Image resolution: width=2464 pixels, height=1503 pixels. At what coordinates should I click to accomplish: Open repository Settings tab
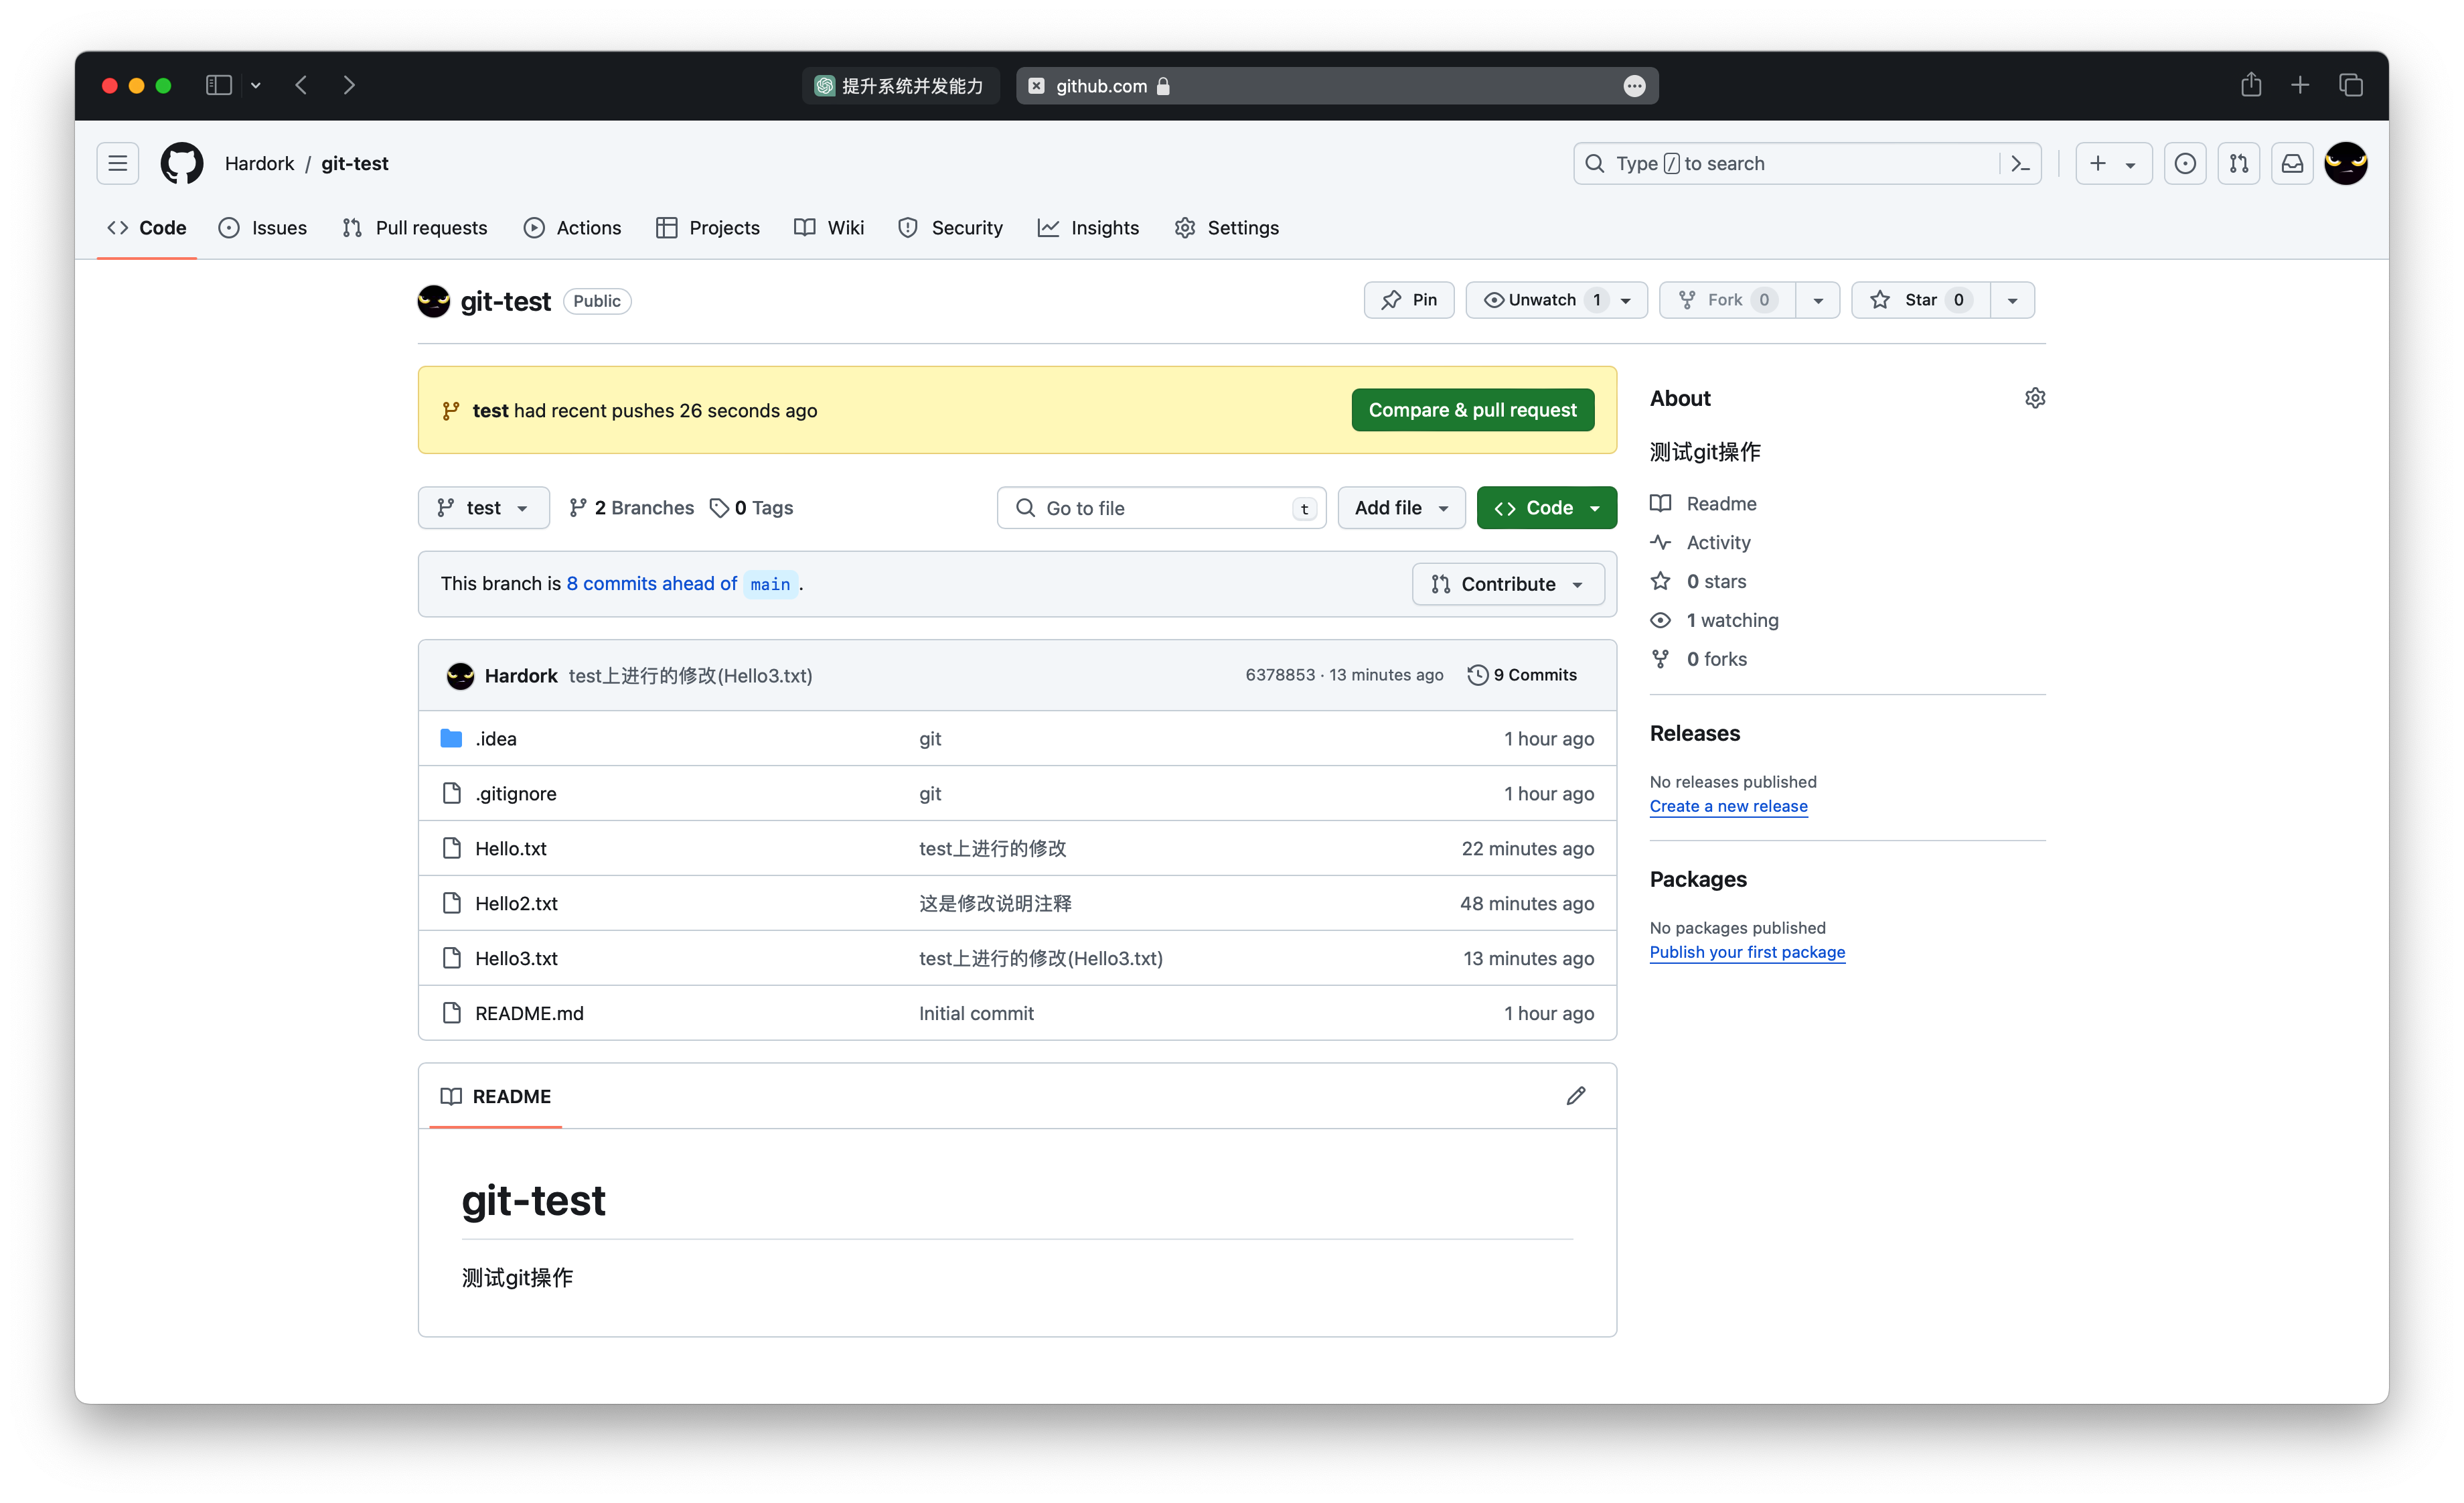[1227, 228]
